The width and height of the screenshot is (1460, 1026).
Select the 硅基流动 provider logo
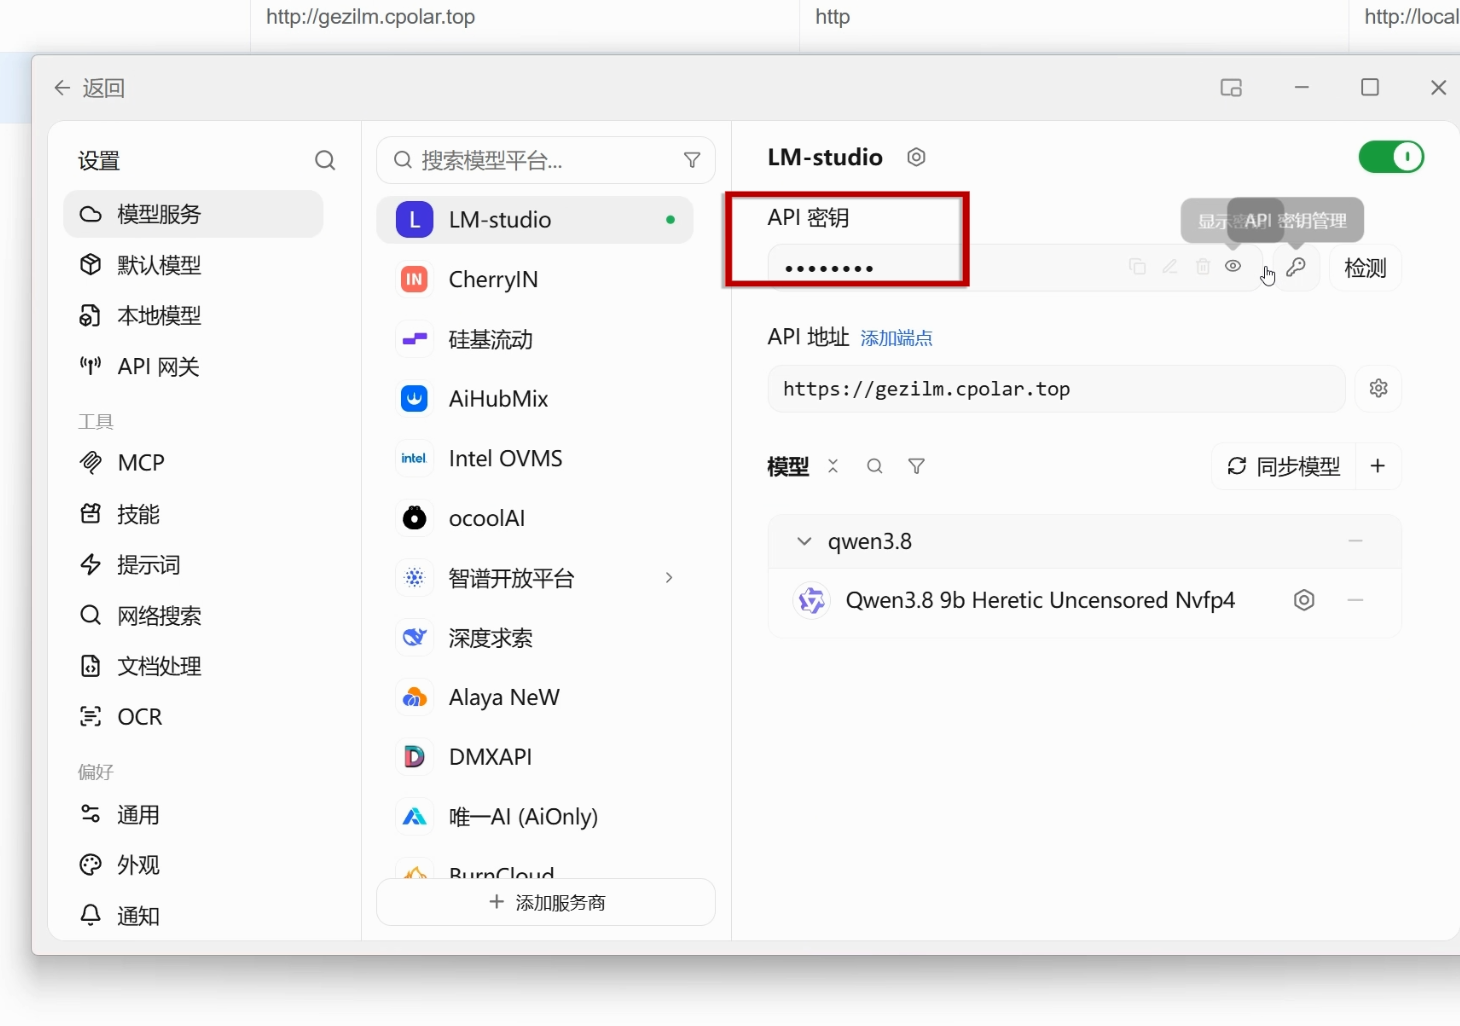pyautogui.click(x=414, y=339)
